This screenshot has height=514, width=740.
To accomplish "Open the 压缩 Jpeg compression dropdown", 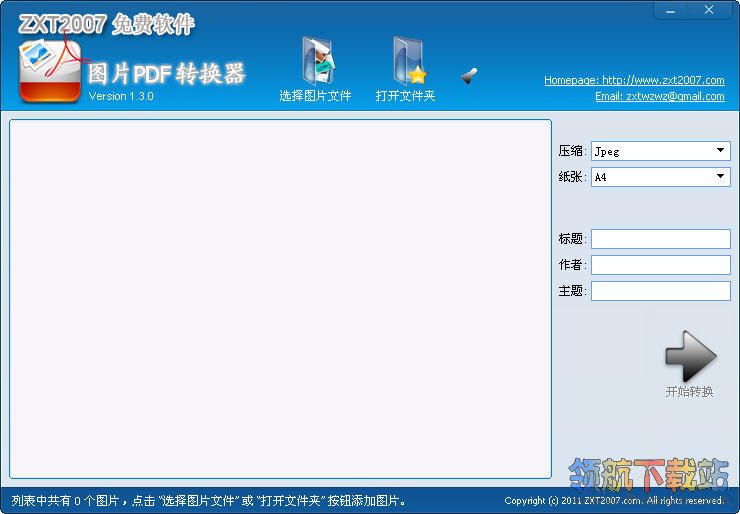I will coord(660,151).
